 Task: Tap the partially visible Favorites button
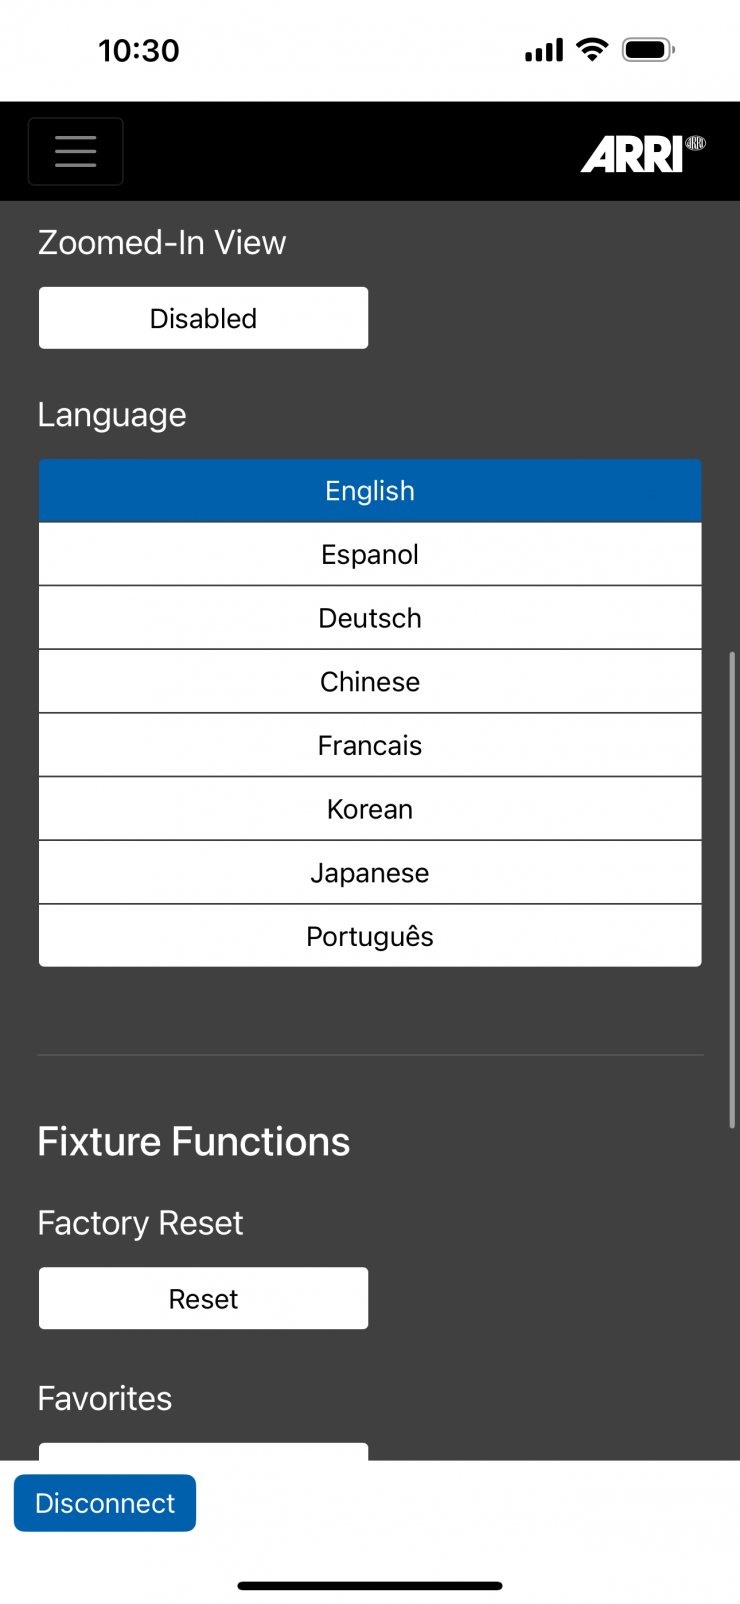point(203,1451)
